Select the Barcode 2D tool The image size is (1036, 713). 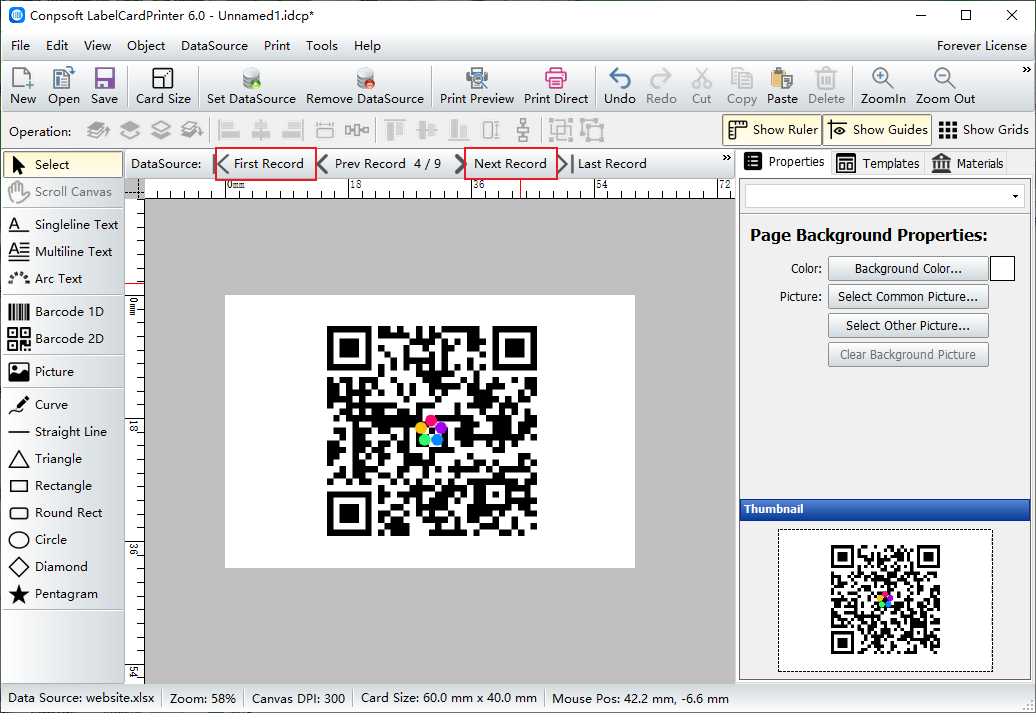[x=63, y=338]
